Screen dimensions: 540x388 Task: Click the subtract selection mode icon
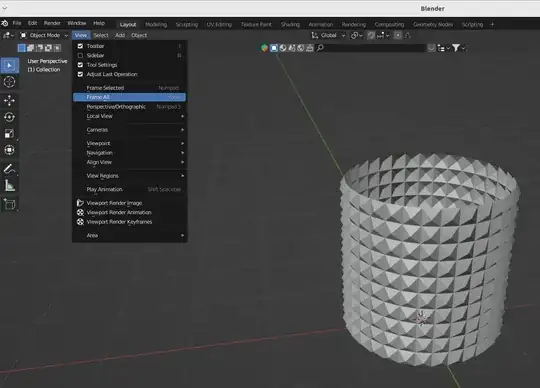pyautogui.click(x=40, y=48)
